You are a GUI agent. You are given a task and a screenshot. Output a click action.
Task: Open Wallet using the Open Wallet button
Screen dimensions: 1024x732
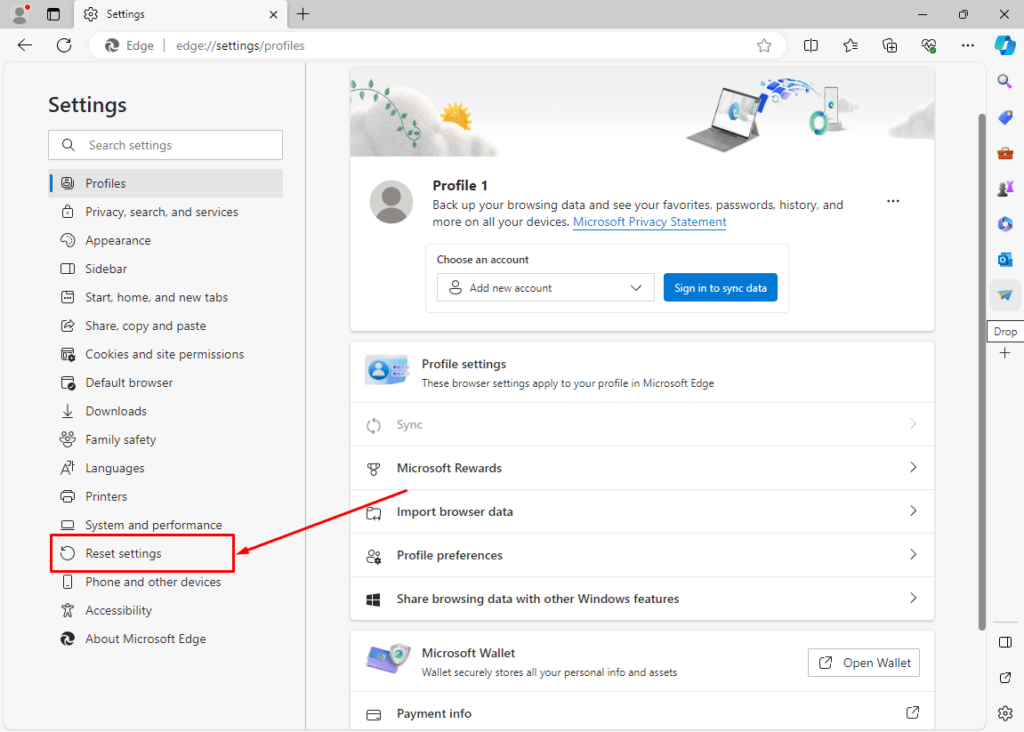coord(863,662)
